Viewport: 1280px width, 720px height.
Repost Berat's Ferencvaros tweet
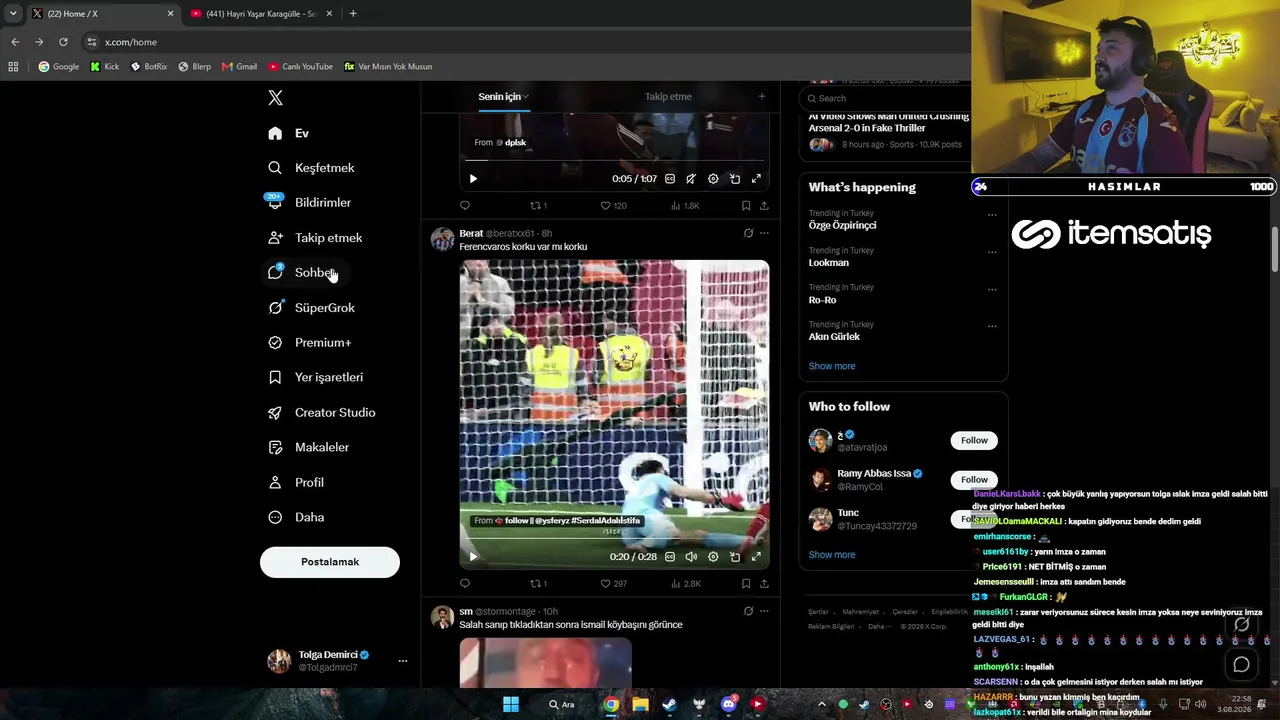[x=538, y=583]
